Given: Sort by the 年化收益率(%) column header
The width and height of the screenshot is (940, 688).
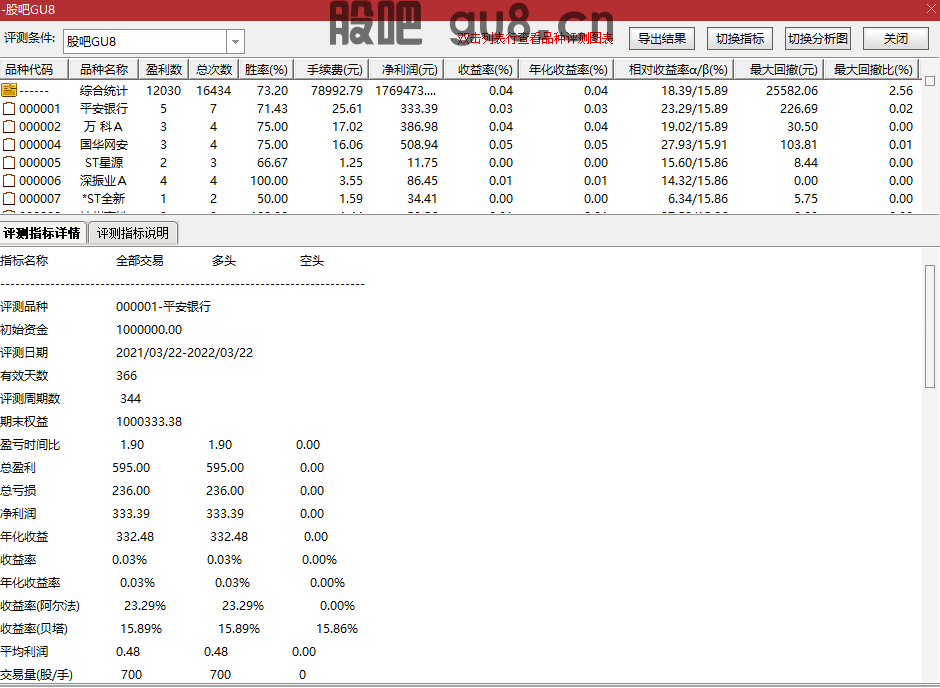Looking at the screenshot, I should pos(567,70).
